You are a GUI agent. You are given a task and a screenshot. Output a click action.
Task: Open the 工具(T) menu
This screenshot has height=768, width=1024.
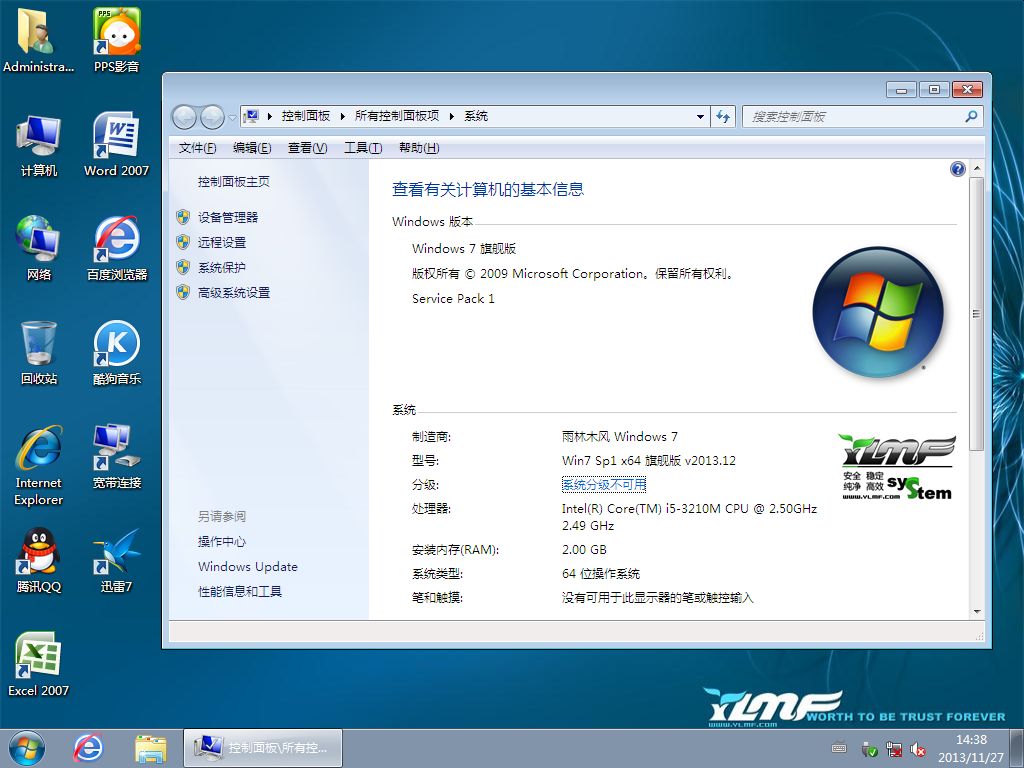pyautogui.click(x=363, y=148)
